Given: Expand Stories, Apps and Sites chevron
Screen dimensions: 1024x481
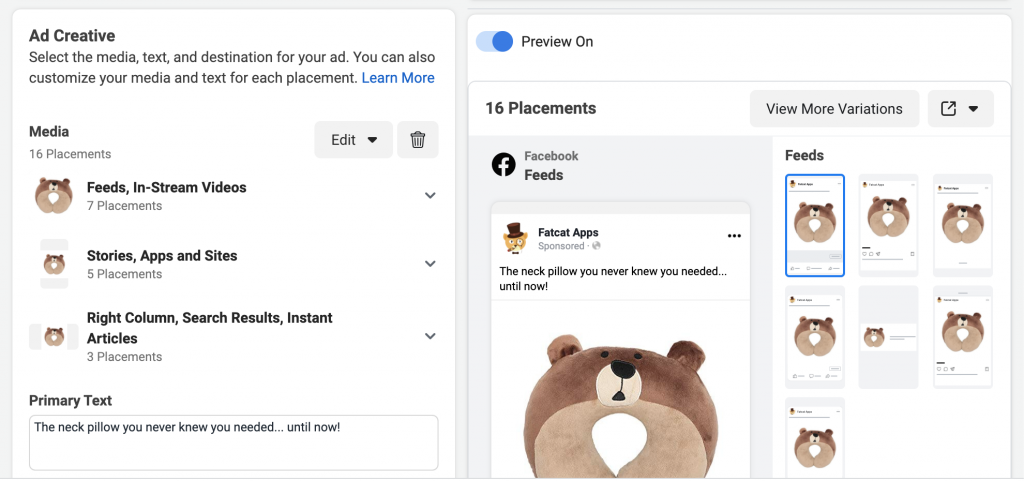Looking at the screenshot, I should click(430, 264).
